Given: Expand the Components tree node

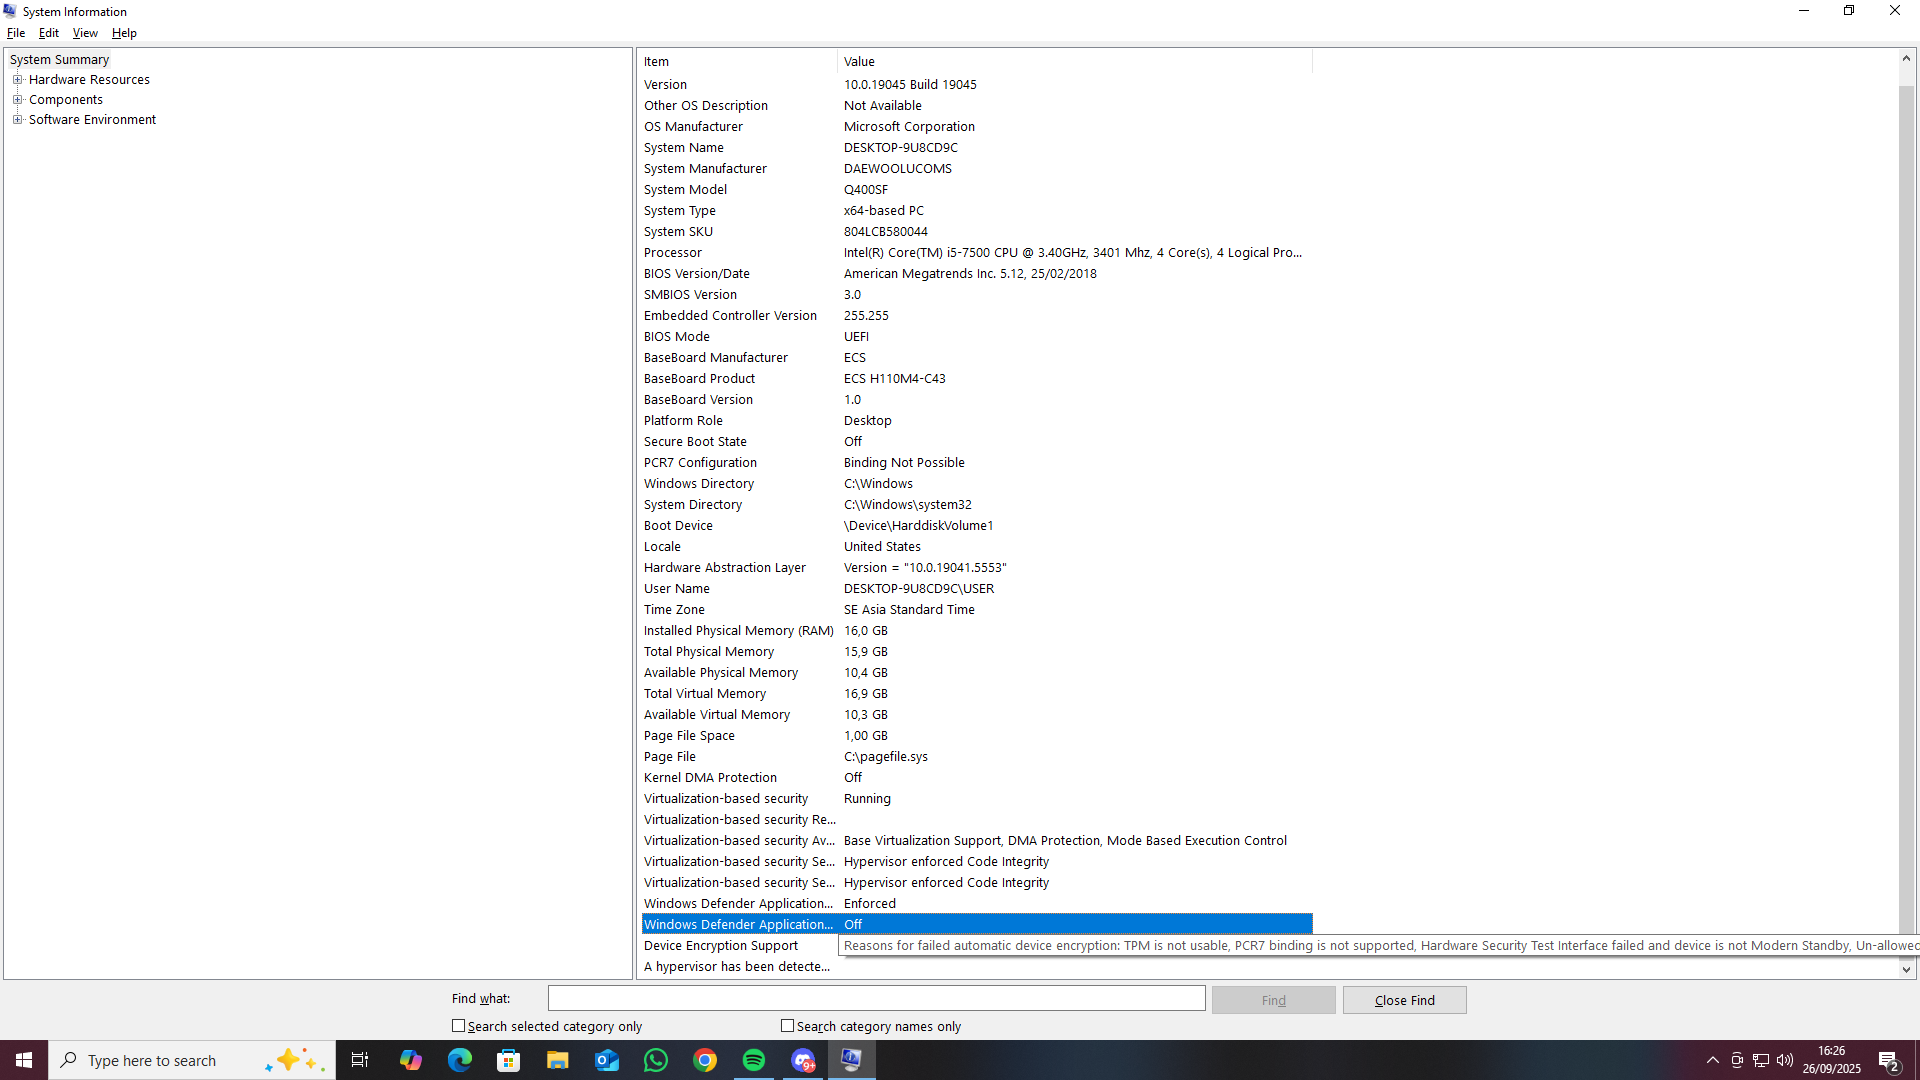Looking at the screenshot, I should point(17,100).
